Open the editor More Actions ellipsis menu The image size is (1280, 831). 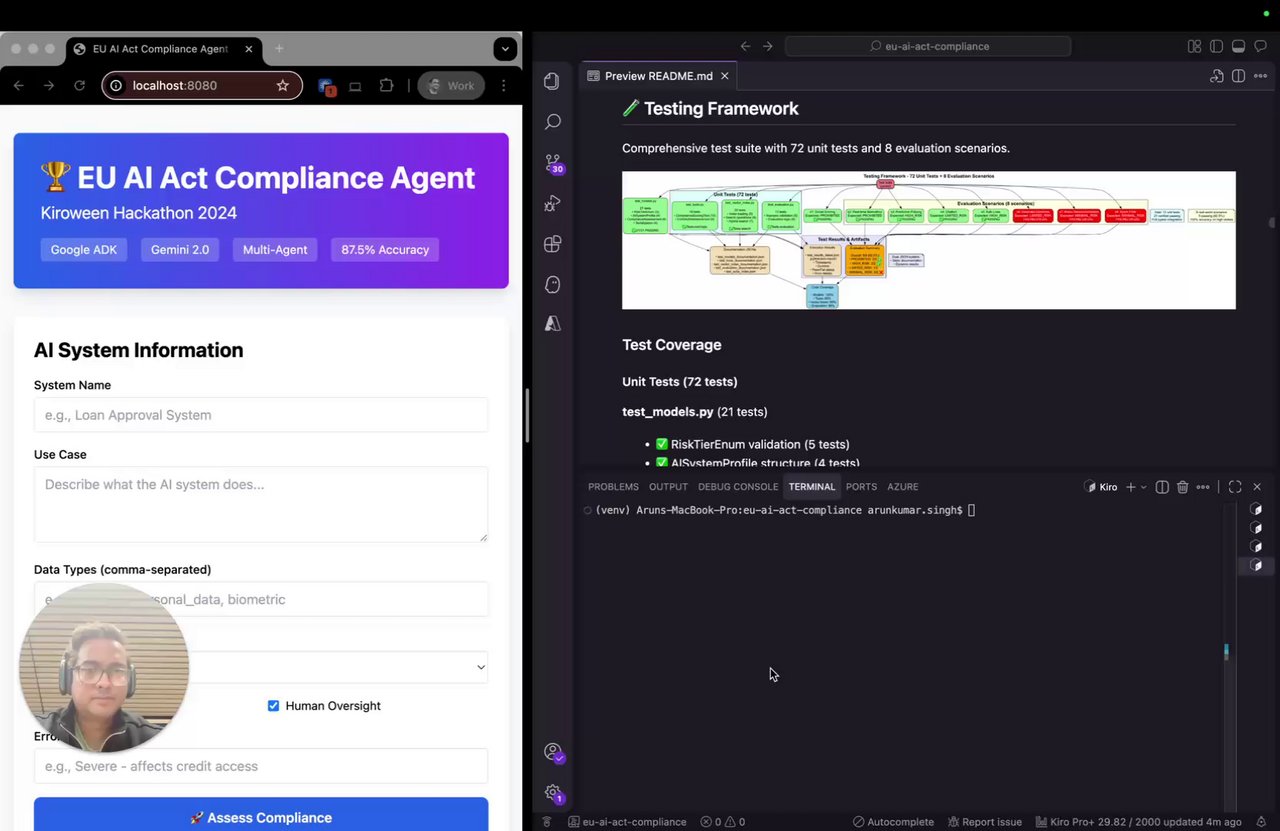pyautogui.click(x=1259, y=76)
